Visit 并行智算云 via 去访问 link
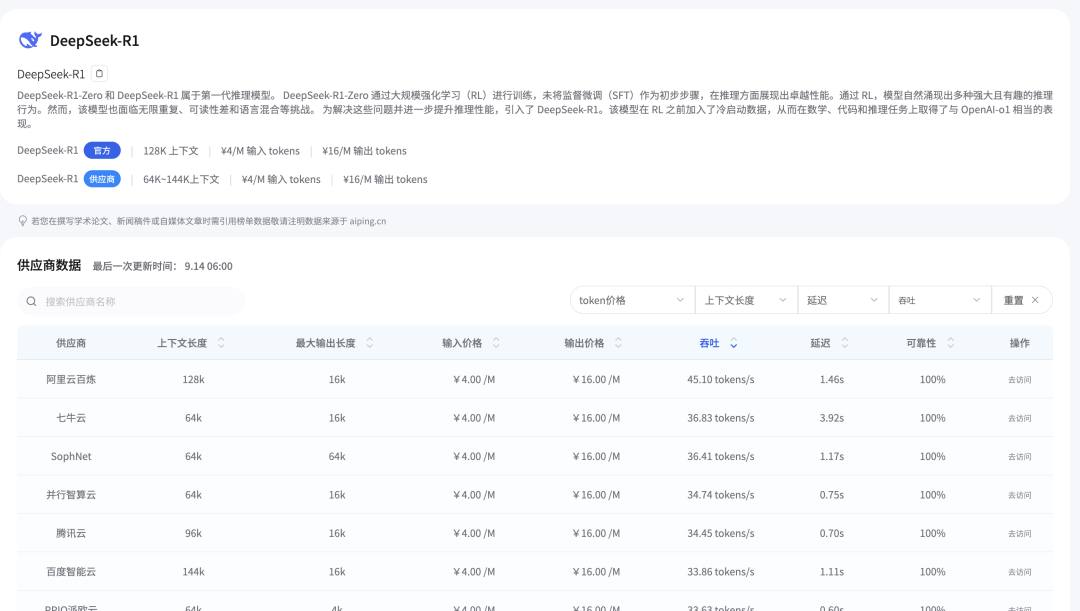 tap(1019, 495)
